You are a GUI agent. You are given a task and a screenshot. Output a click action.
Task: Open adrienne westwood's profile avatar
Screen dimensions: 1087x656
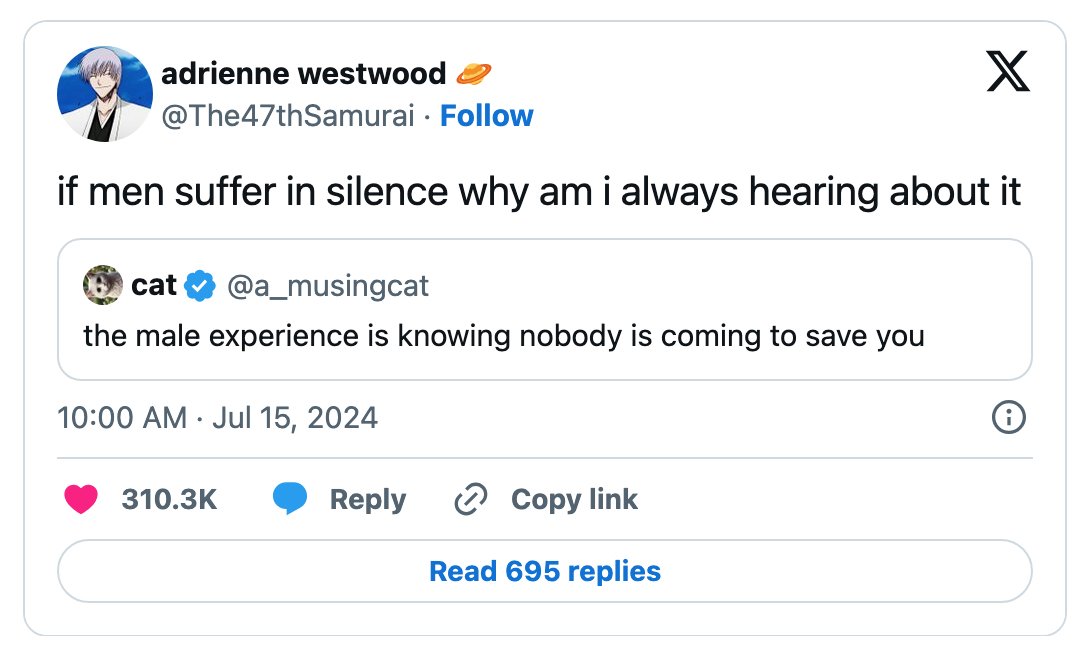coord(105,94)
